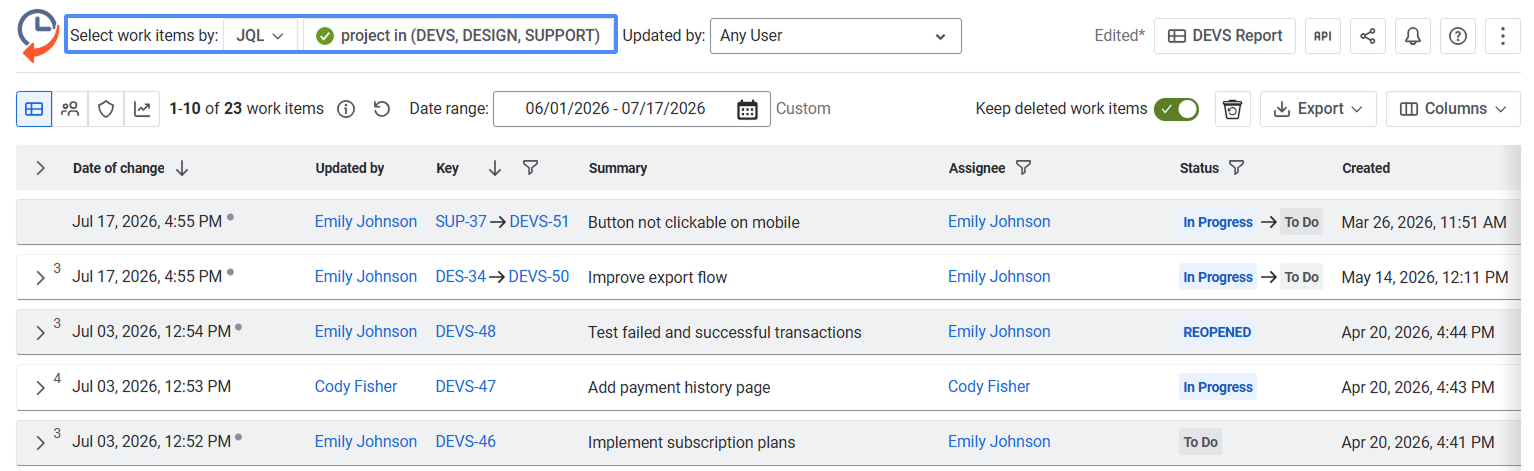Click the Jul 03, 2026, 12:53 PM date
Screen dimensions: 1534x471
(152, 387)
